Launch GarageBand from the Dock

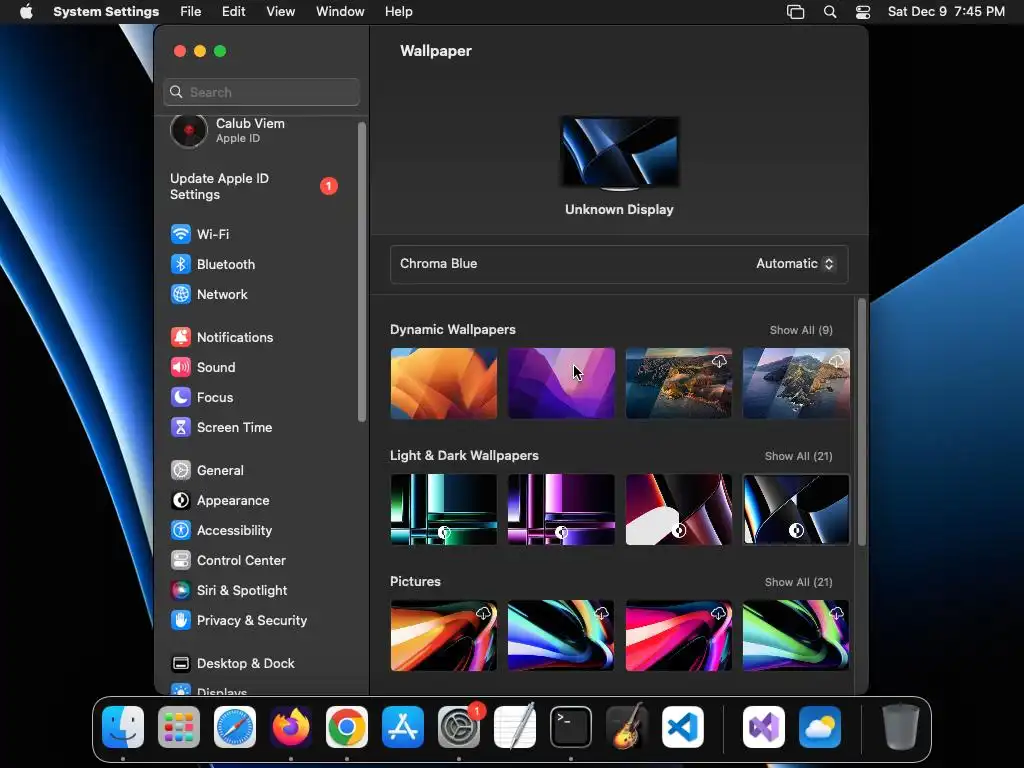627,727
